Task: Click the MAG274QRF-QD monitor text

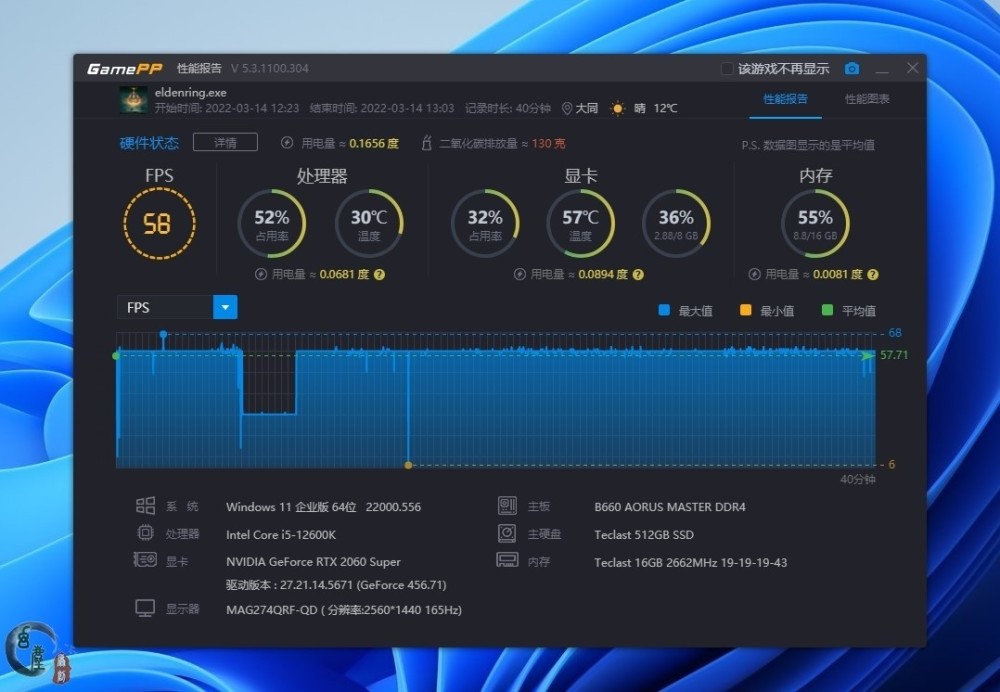Action: pos(344,610)
